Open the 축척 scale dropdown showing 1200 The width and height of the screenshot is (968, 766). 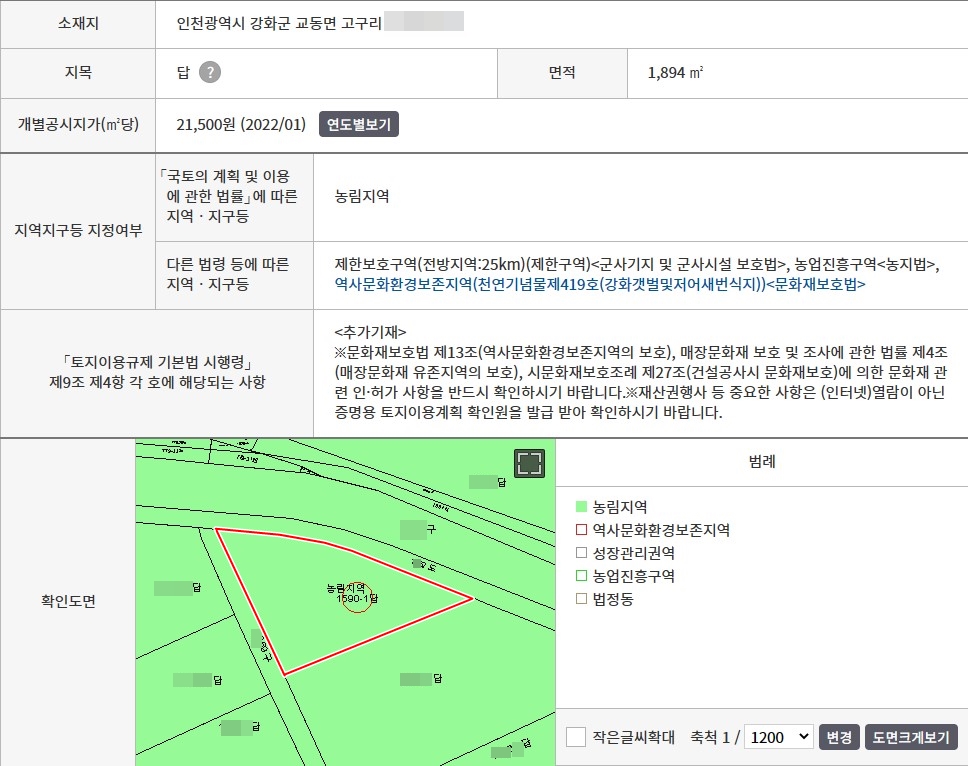pos(780,737)
